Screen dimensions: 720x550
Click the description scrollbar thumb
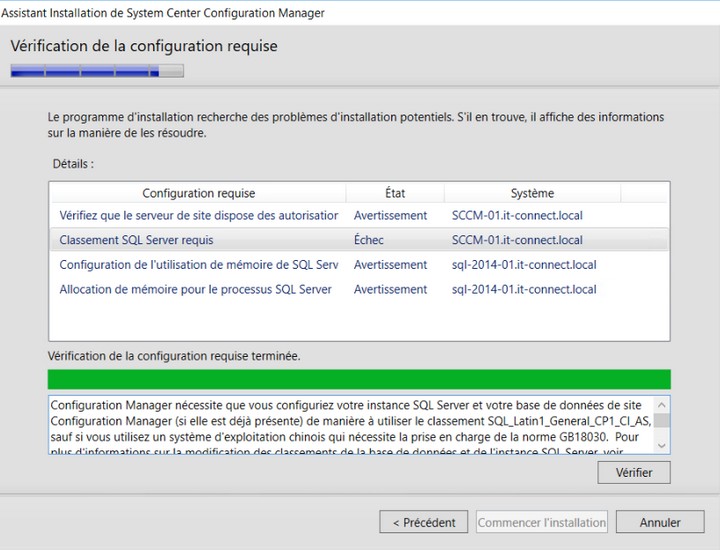pyautogui.click(x=662, y=421)
